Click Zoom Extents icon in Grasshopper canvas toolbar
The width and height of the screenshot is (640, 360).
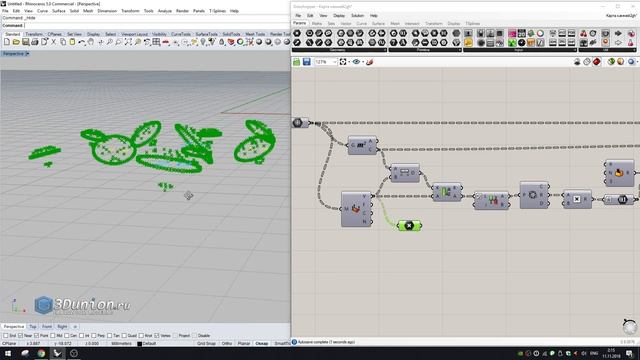point(343,62)
